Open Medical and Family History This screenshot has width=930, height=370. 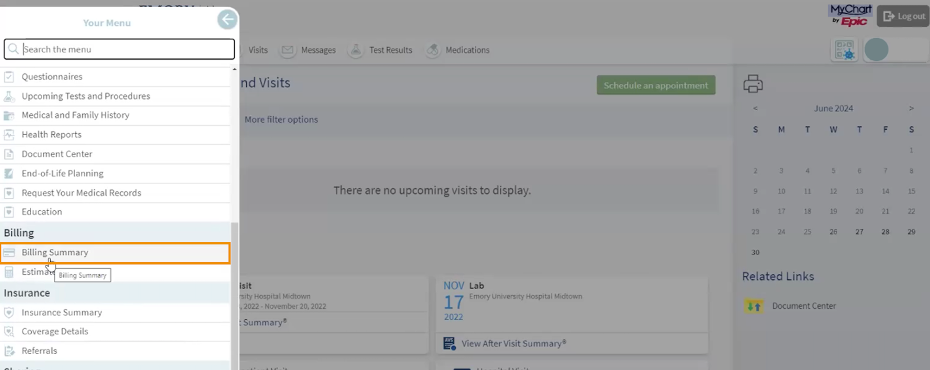point(115,115)
